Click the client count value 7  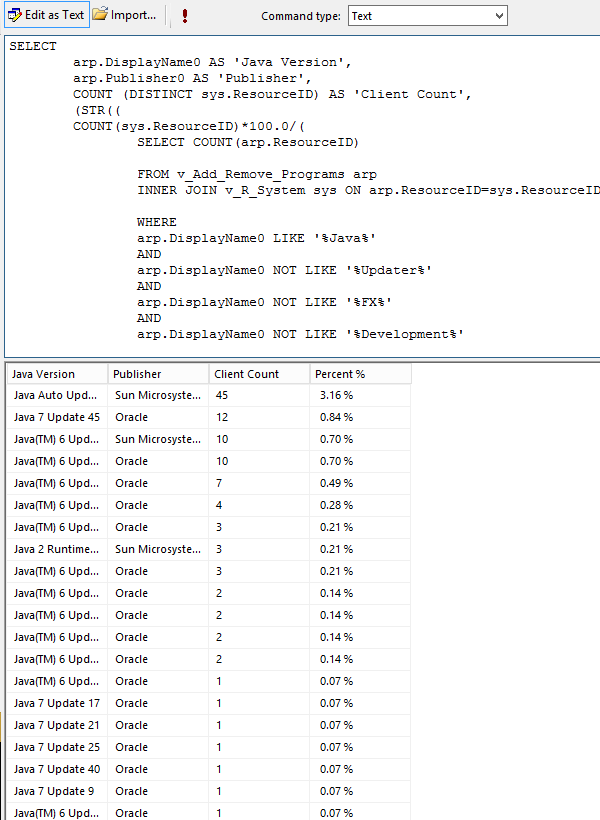coord(219,483)
